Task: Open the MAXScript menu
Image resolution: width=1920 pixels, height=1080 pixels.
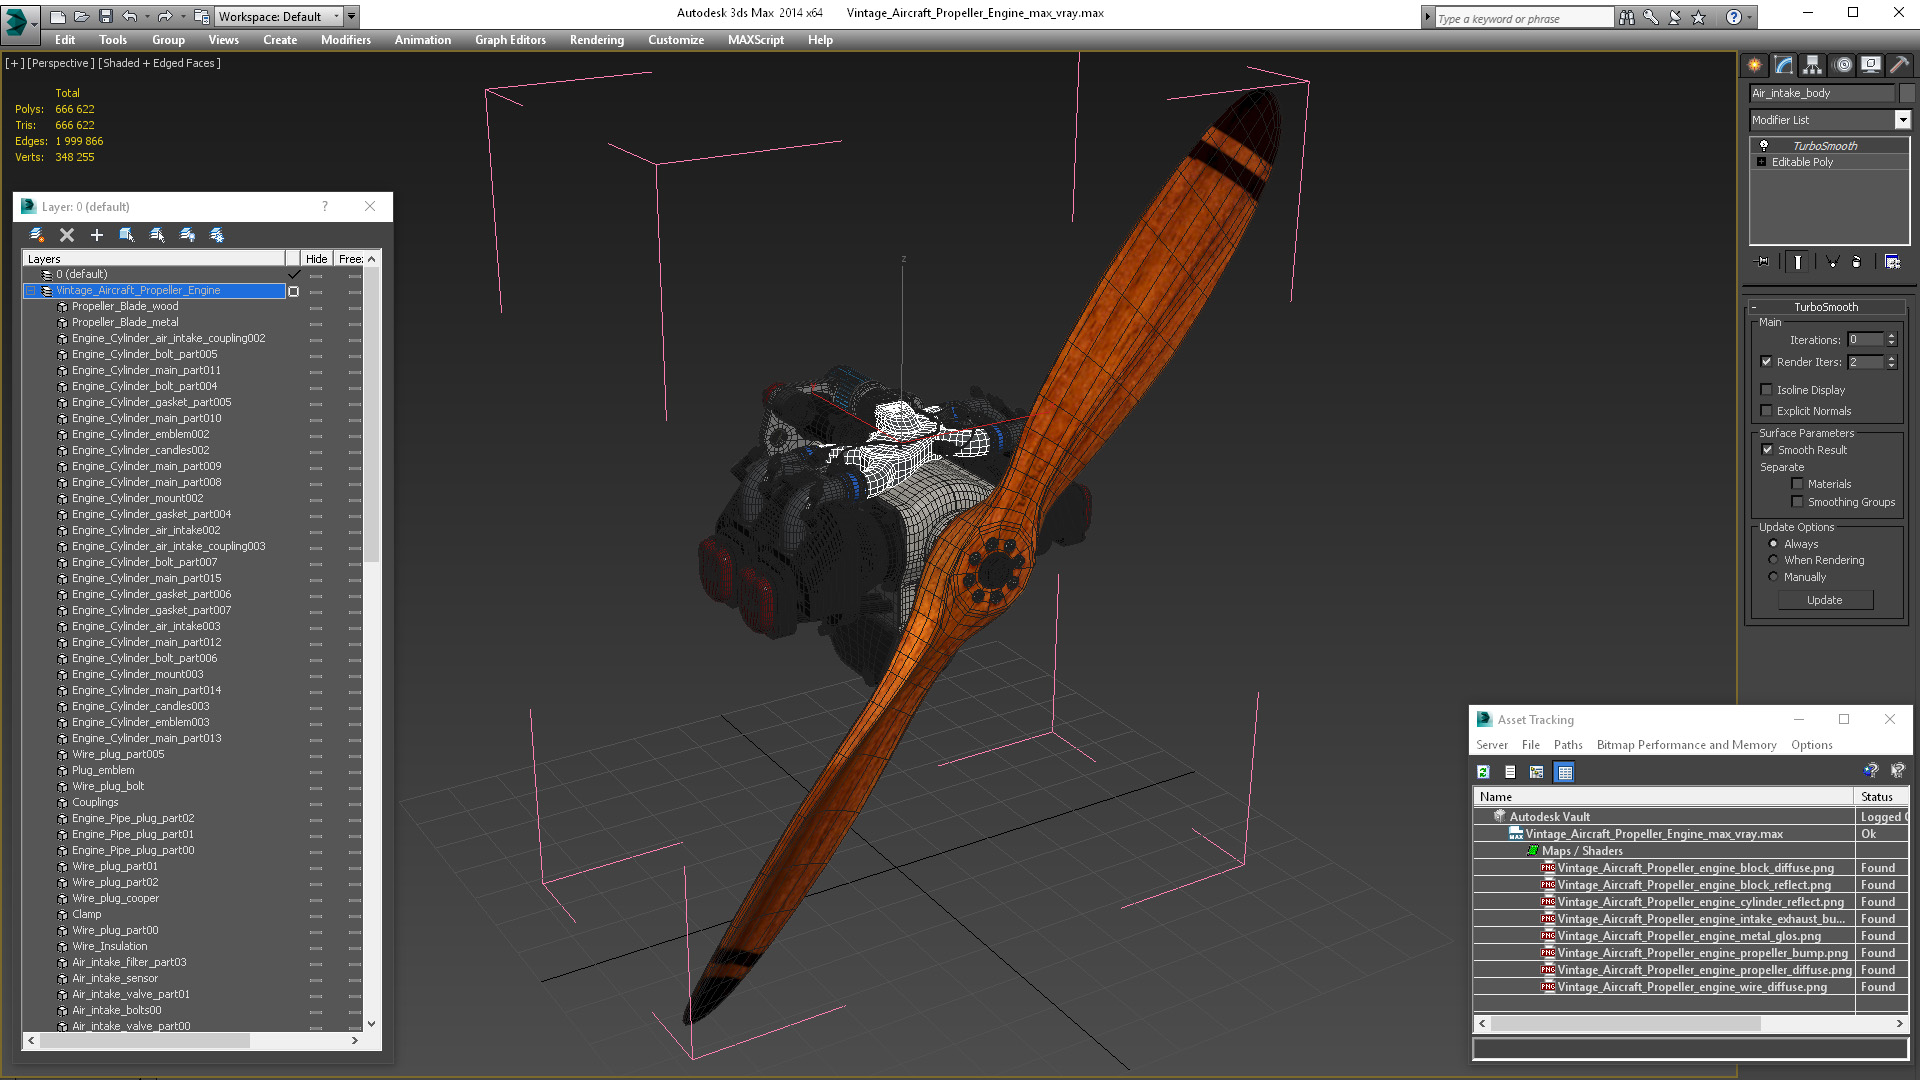Action: click(755, 40)
